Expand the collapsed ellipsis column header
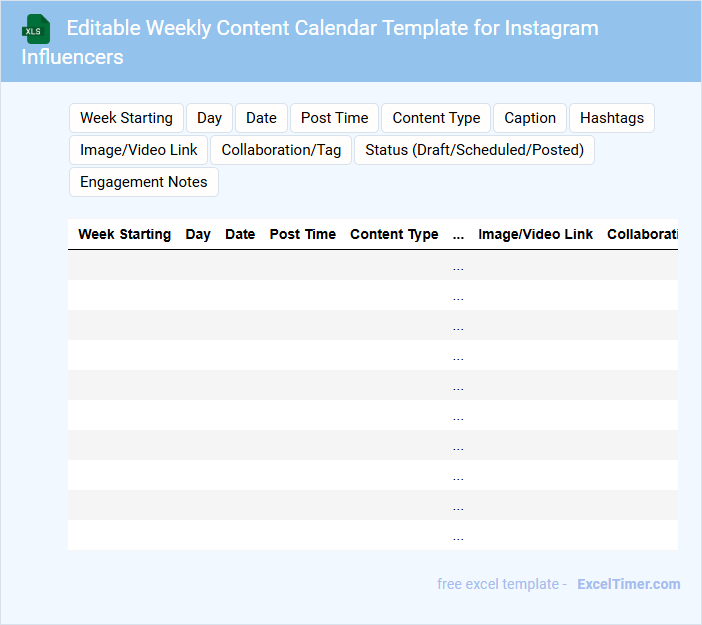702x625 pixels. coord(458,234)
